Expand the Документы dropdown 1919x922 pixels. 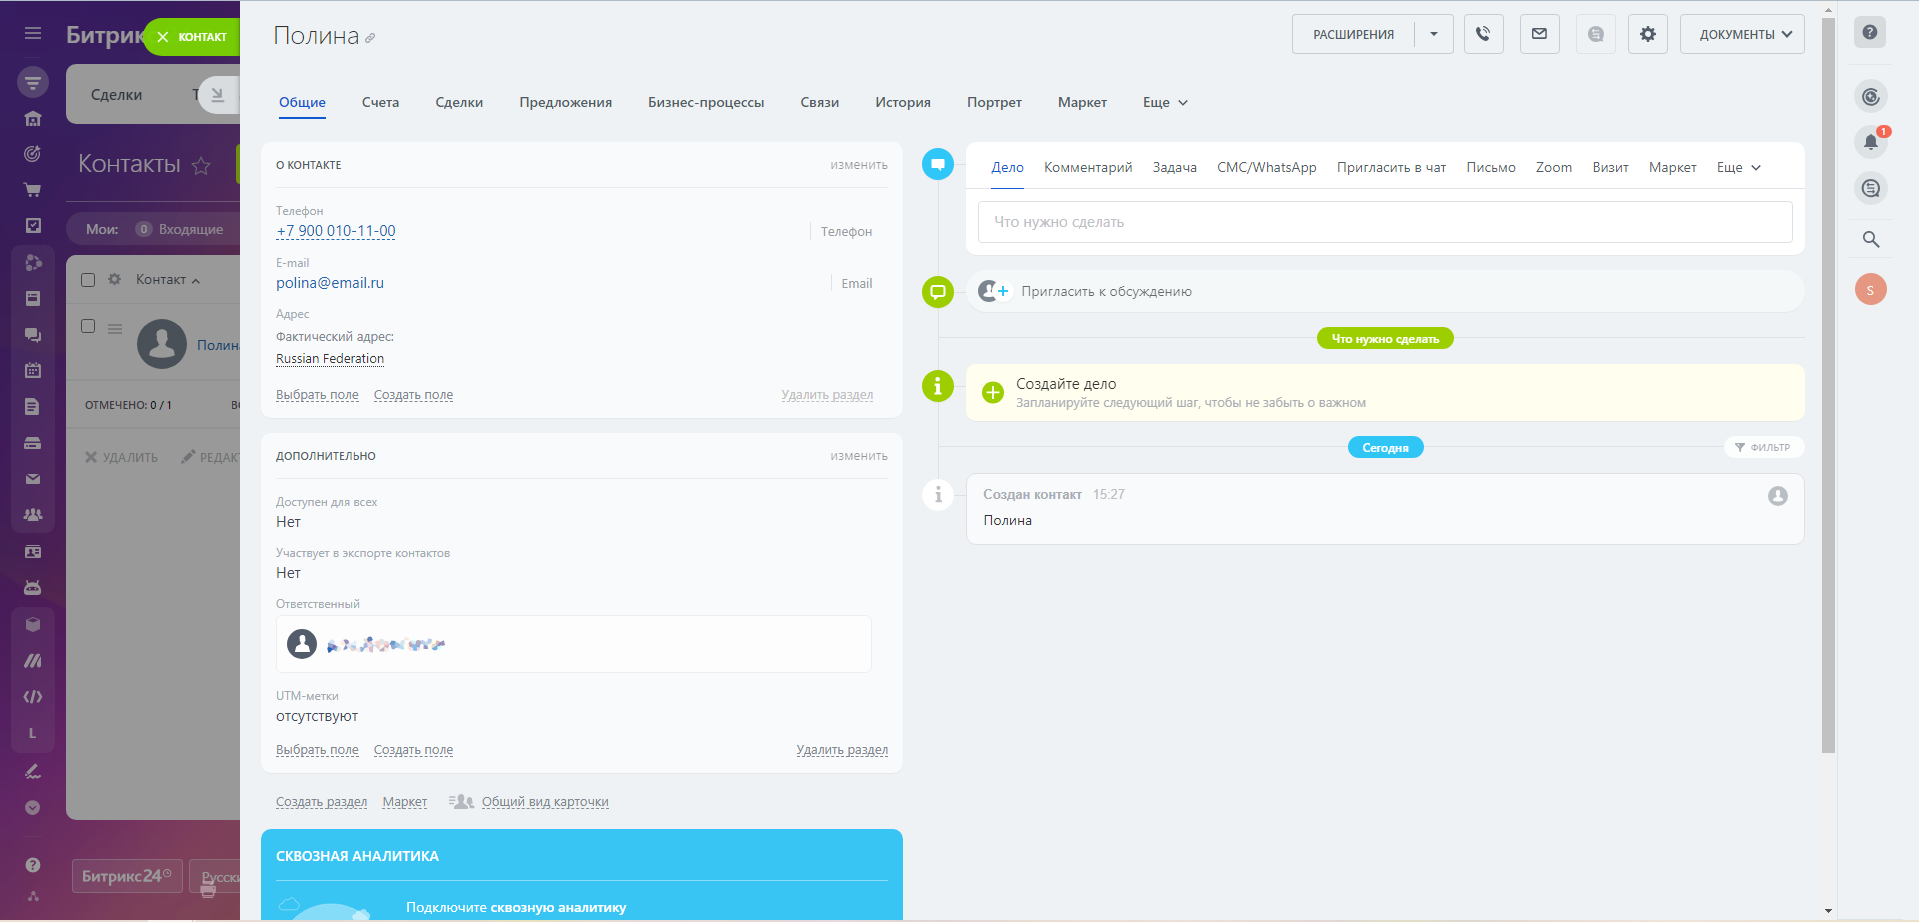click(1742, 34)
